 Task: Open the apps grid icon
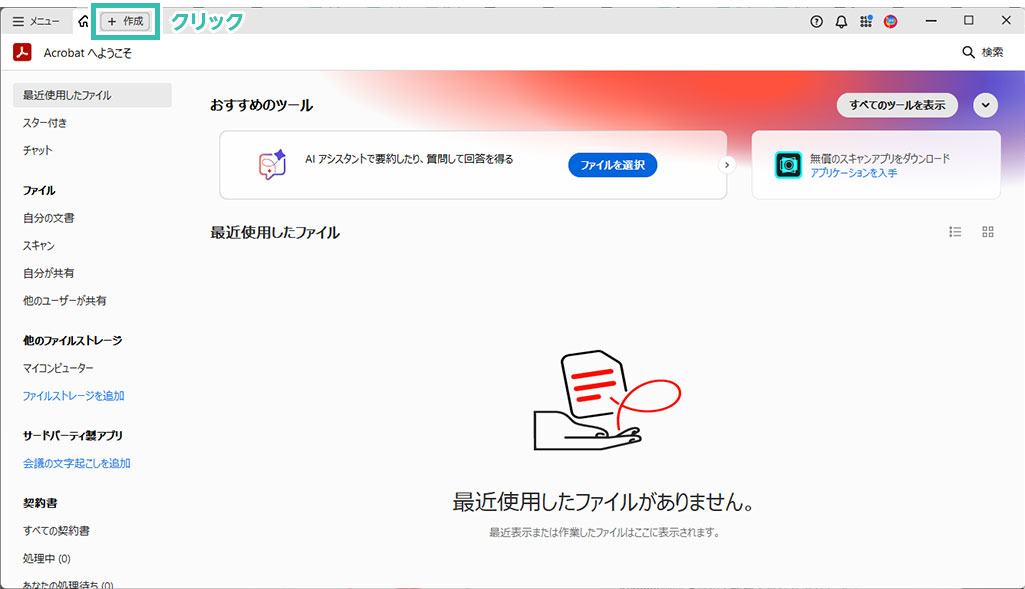pos(866,21)
